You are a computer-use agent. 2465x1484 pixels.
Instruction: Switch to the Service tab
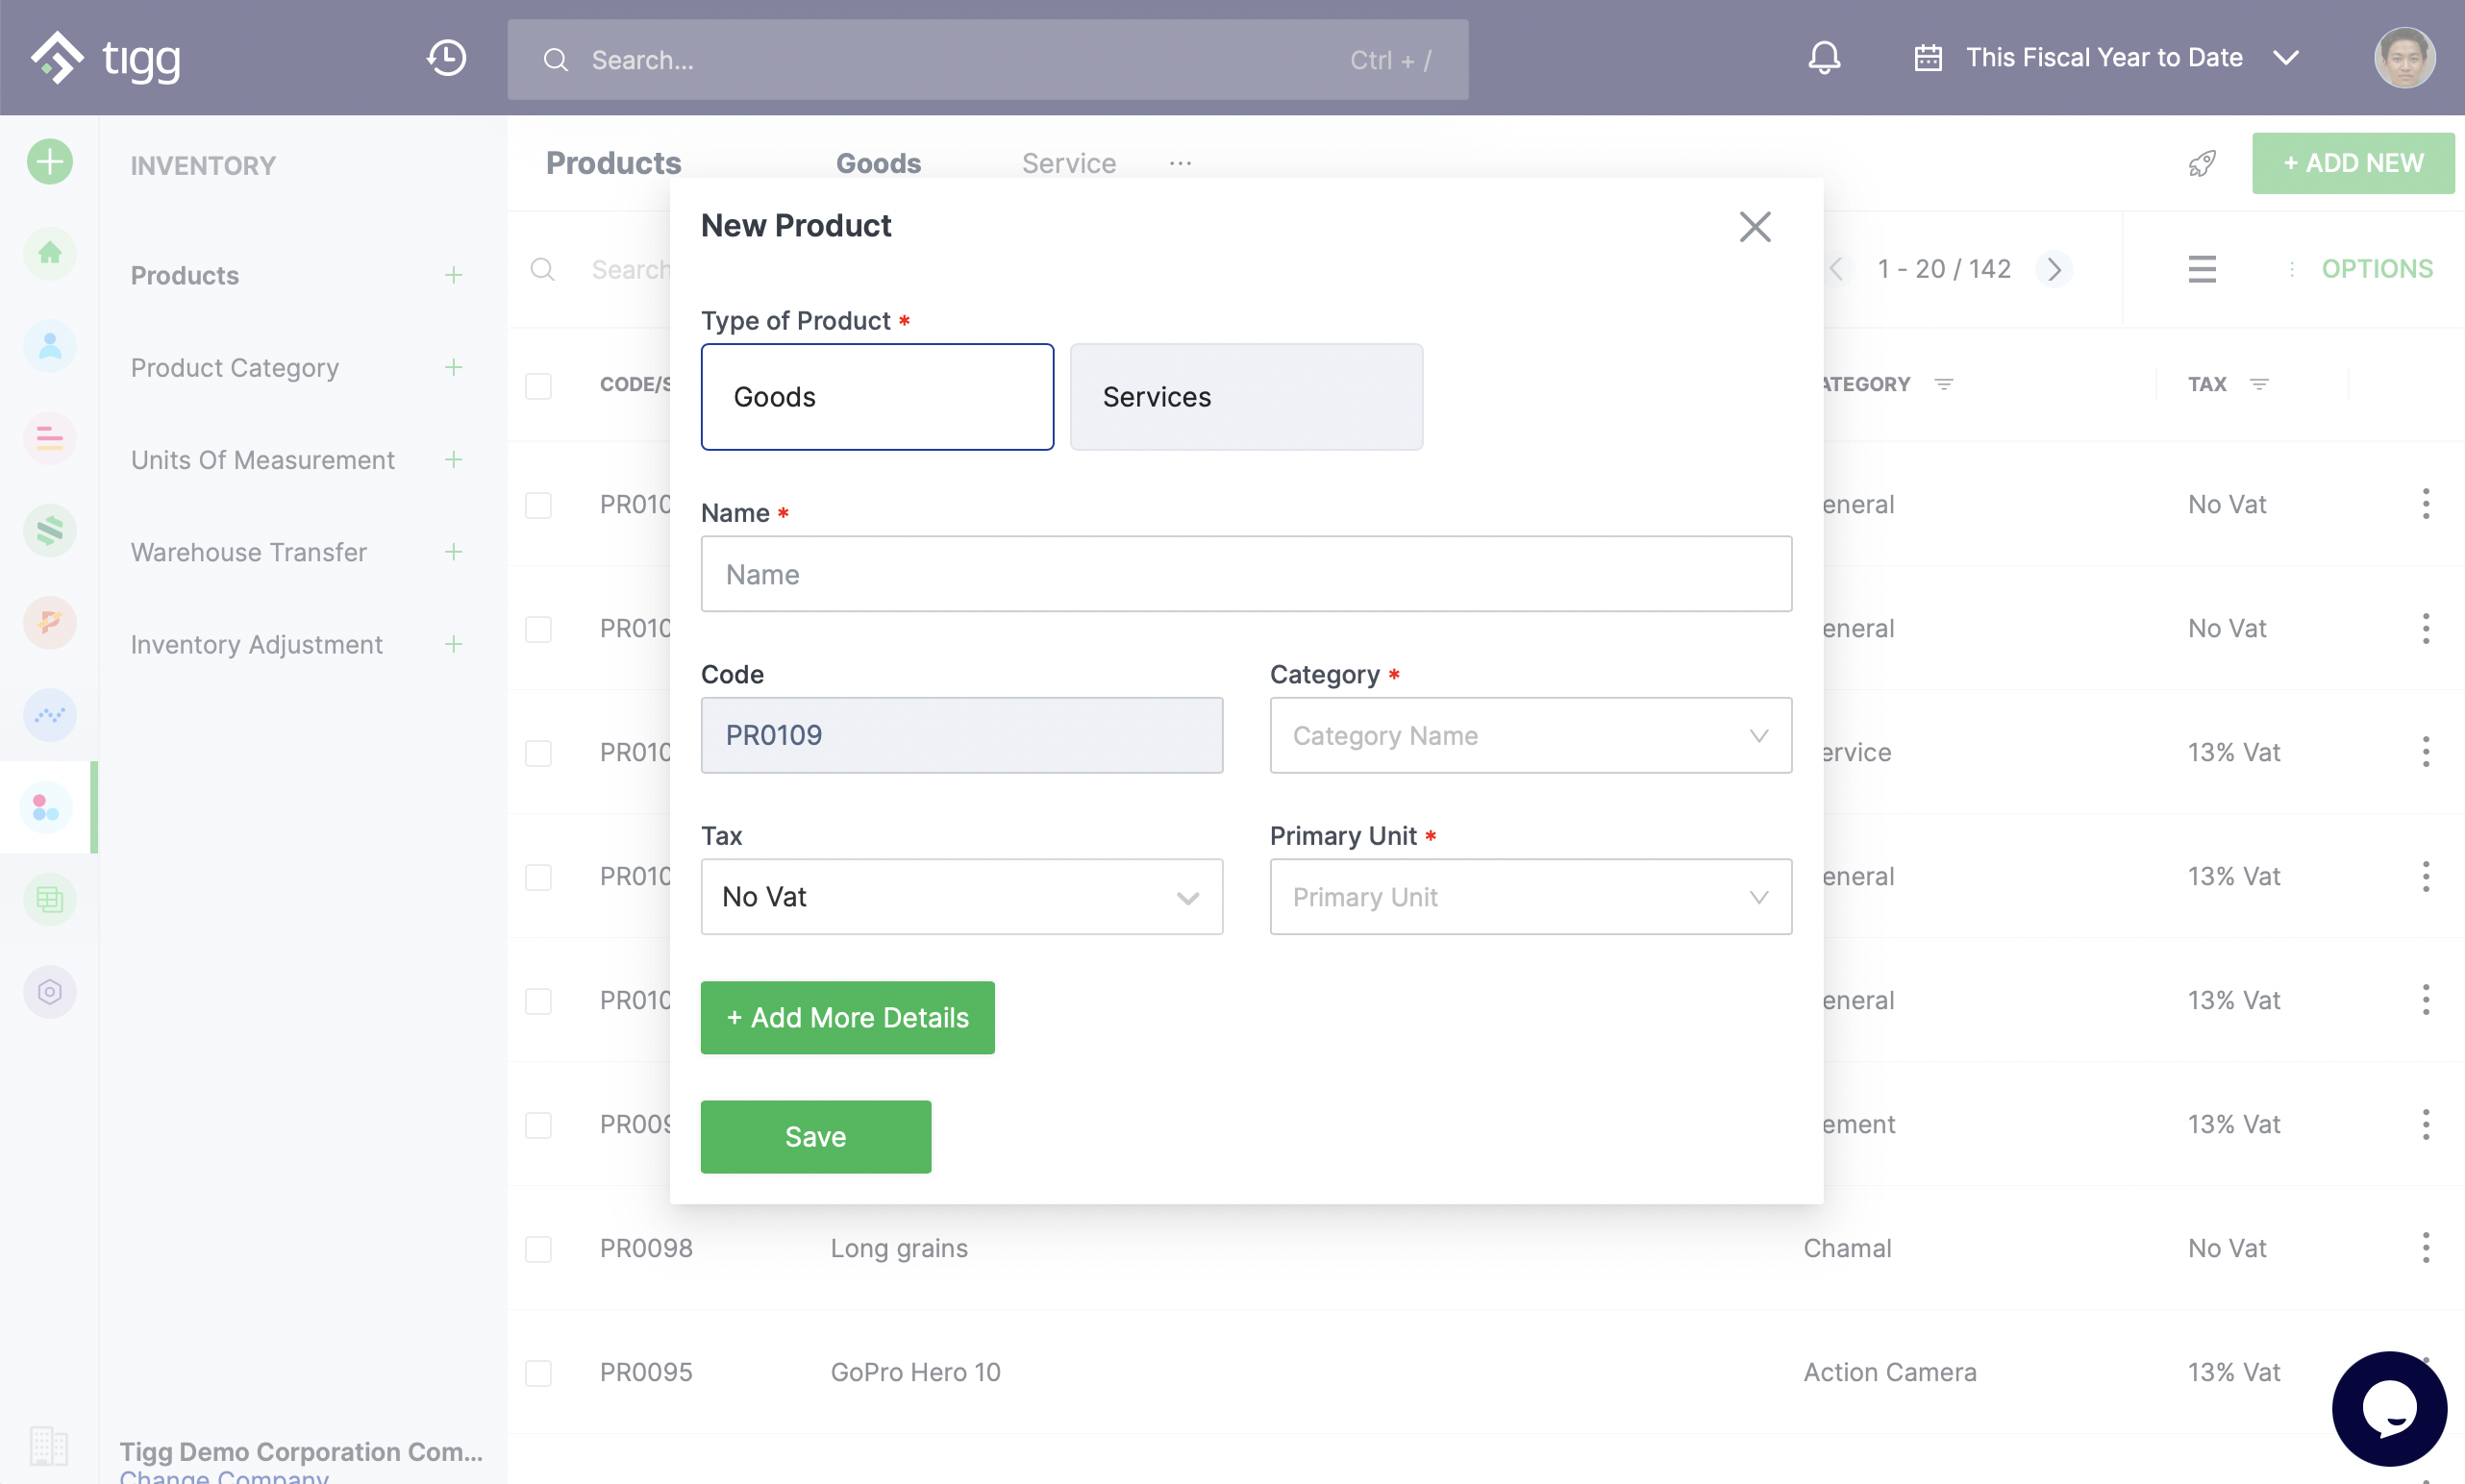1068,163
